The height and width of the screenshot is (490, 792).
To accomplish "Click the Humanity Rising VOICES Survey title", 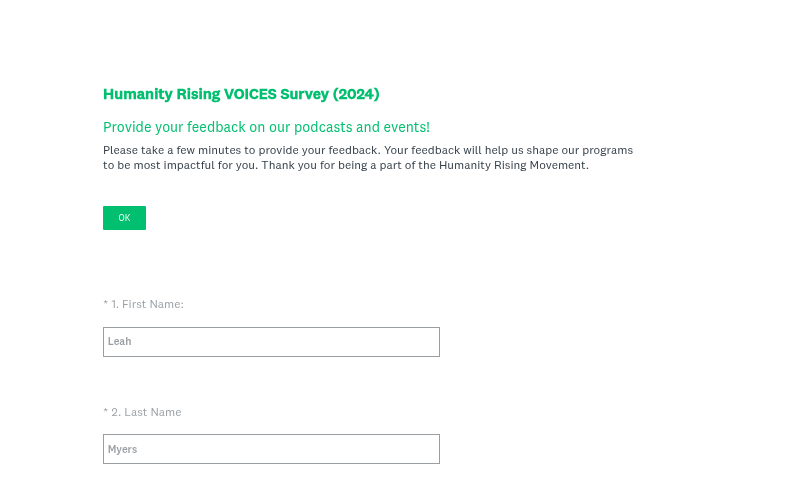I will [241, 94].
